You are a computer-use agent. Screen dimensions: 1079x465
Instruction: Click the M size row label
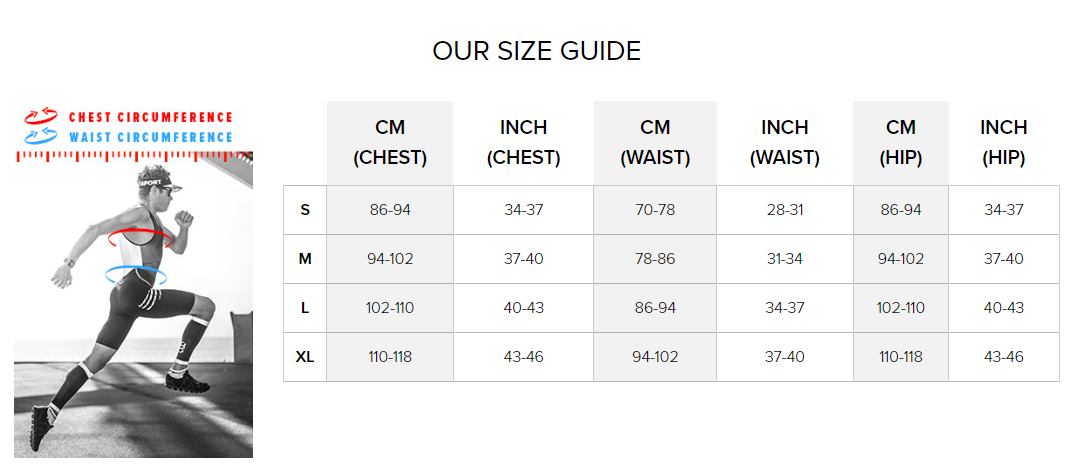[305, 259]
